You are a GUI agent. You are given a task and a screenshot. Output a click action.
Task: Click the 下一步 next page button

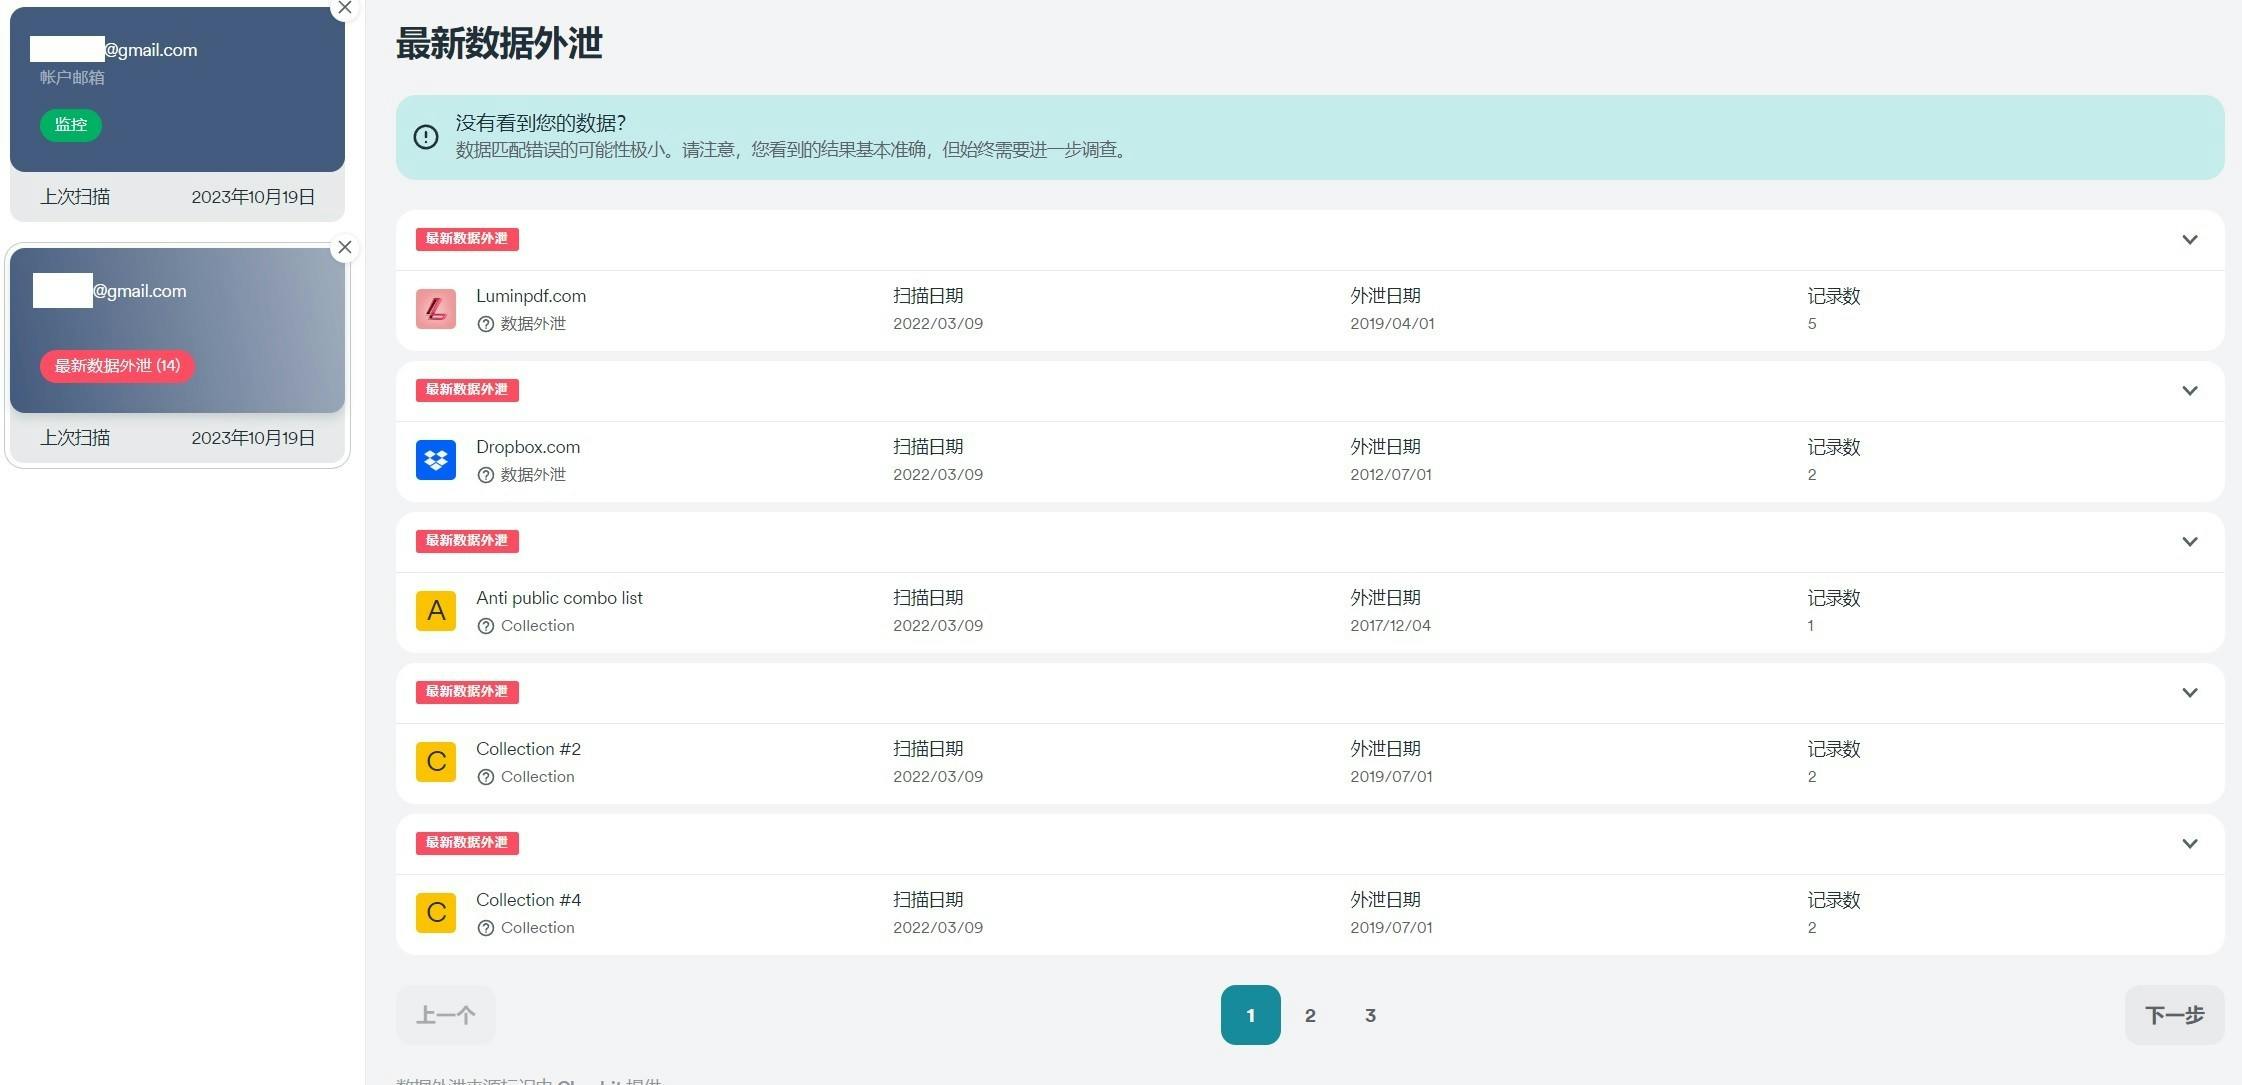(x=2174, y=1015)
